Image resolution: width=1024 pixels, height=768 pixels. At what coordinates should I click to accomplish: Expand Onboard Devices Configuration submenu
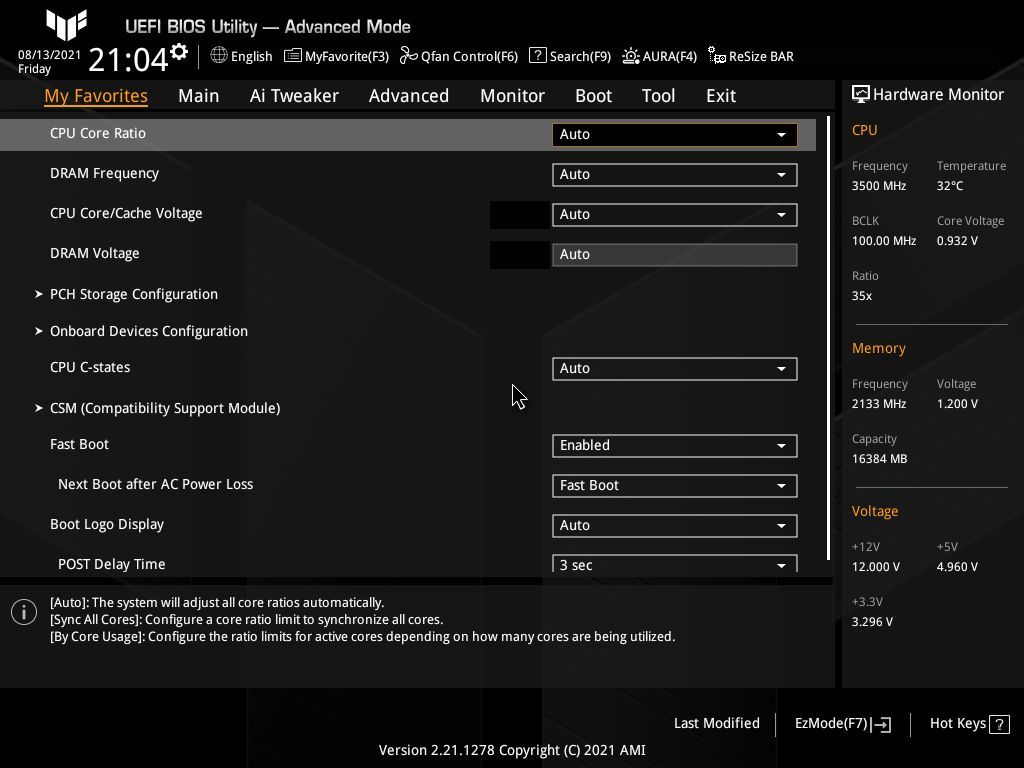coord(149,331)
